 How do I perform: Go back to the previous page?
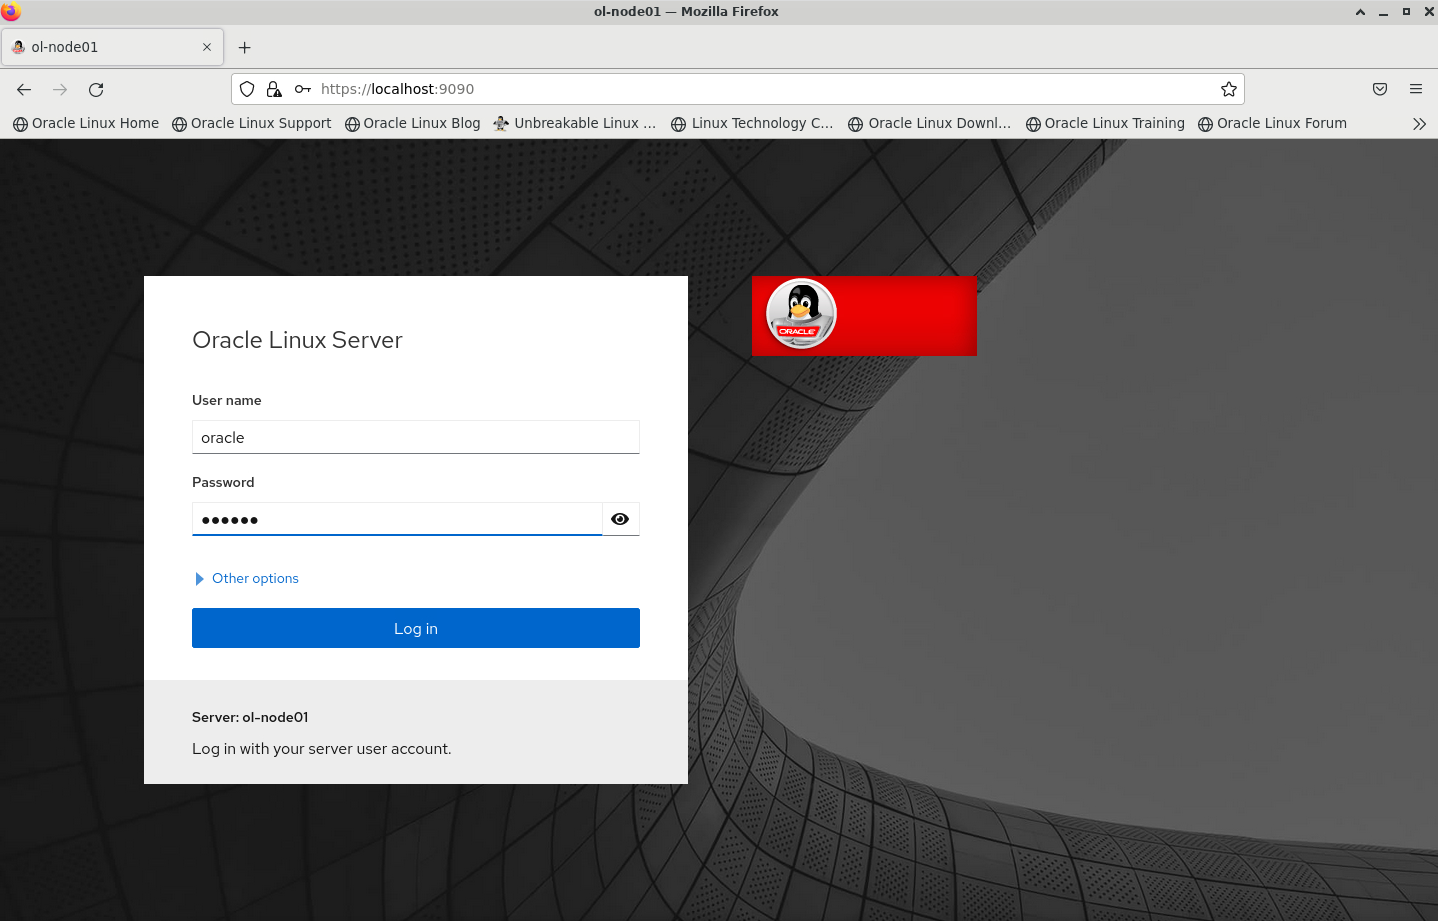click(x=24, y=89)
